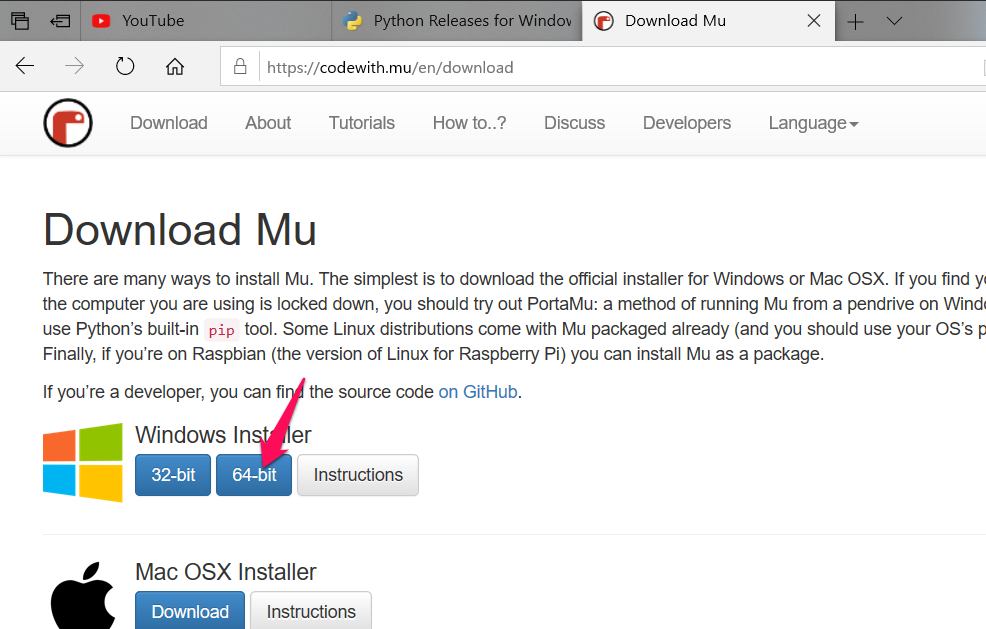Viewport: 986px width, 629px height.
Task: Click the Apple logo image
Action: 83,595
